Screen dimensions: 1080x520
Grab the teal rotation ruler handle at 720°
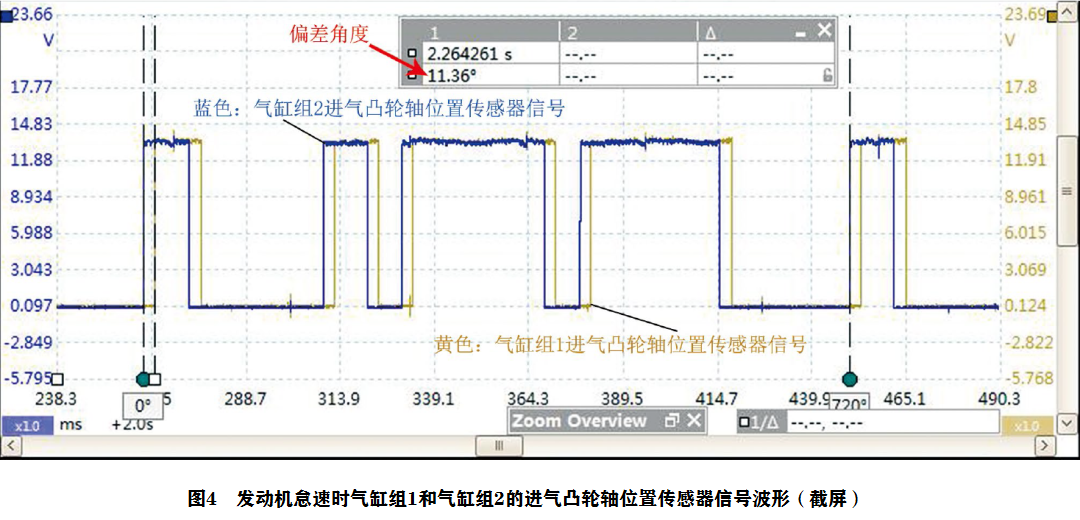click(x=849, y=379)
